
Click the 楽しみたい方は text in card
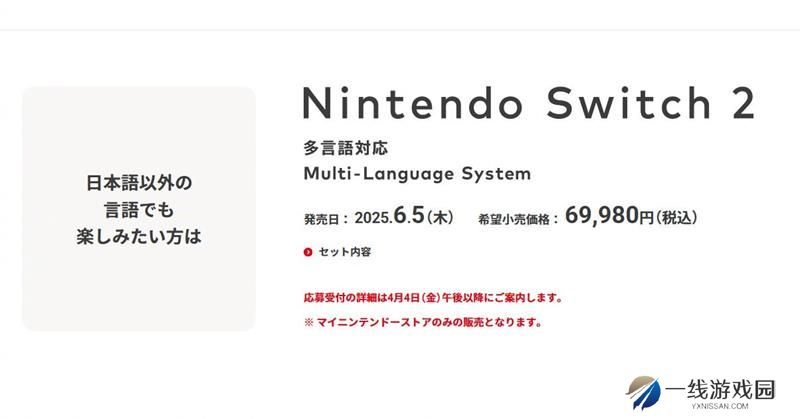coord(139,236)
